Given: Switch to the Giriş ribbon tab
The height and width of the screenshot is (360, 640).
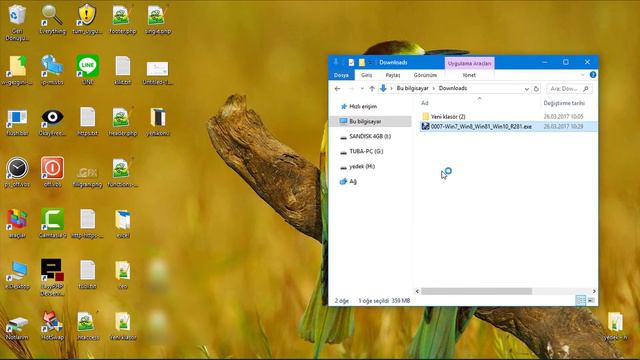Looking at the screenshot, I should [x=366, y=75].
